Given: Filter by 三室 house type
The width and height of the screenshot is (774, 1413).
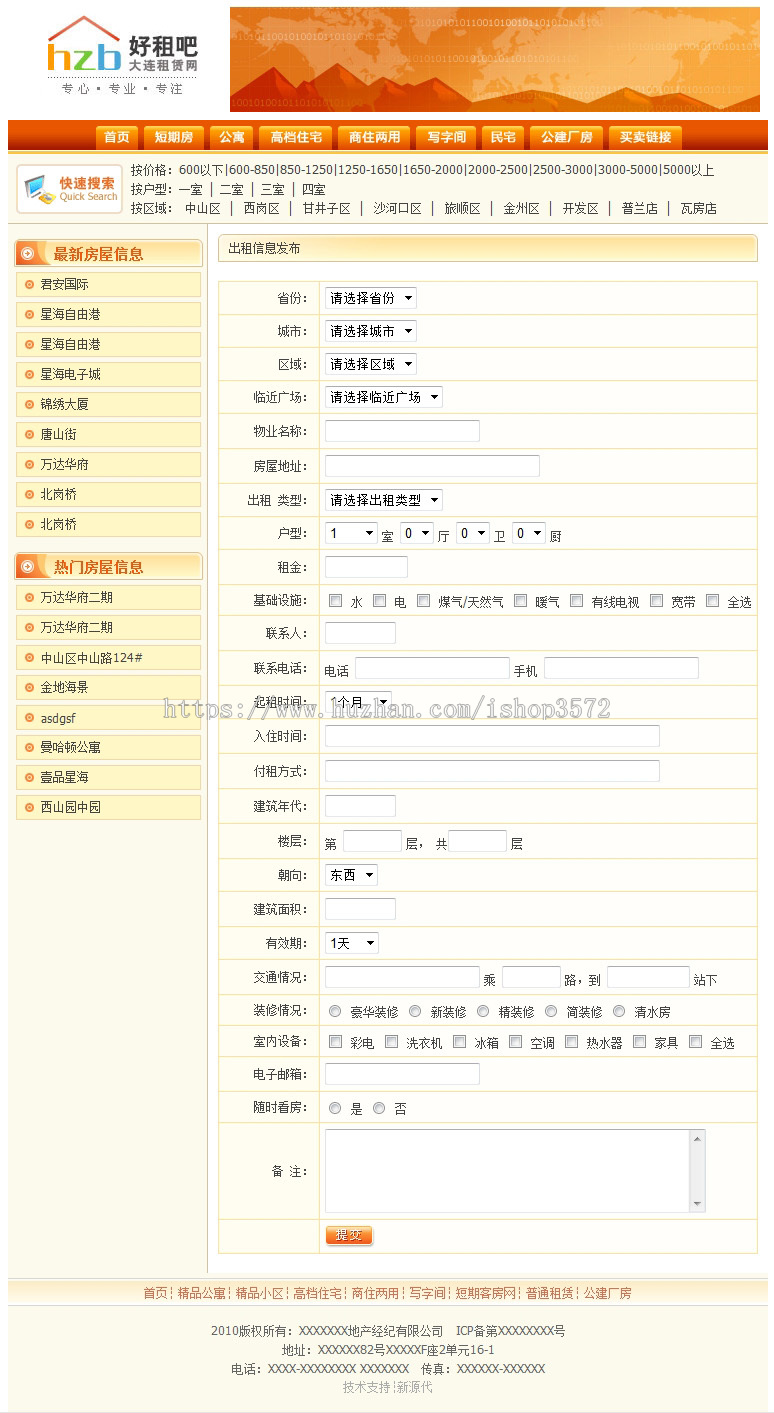Looking at the screenshot, I should [272, 189].
